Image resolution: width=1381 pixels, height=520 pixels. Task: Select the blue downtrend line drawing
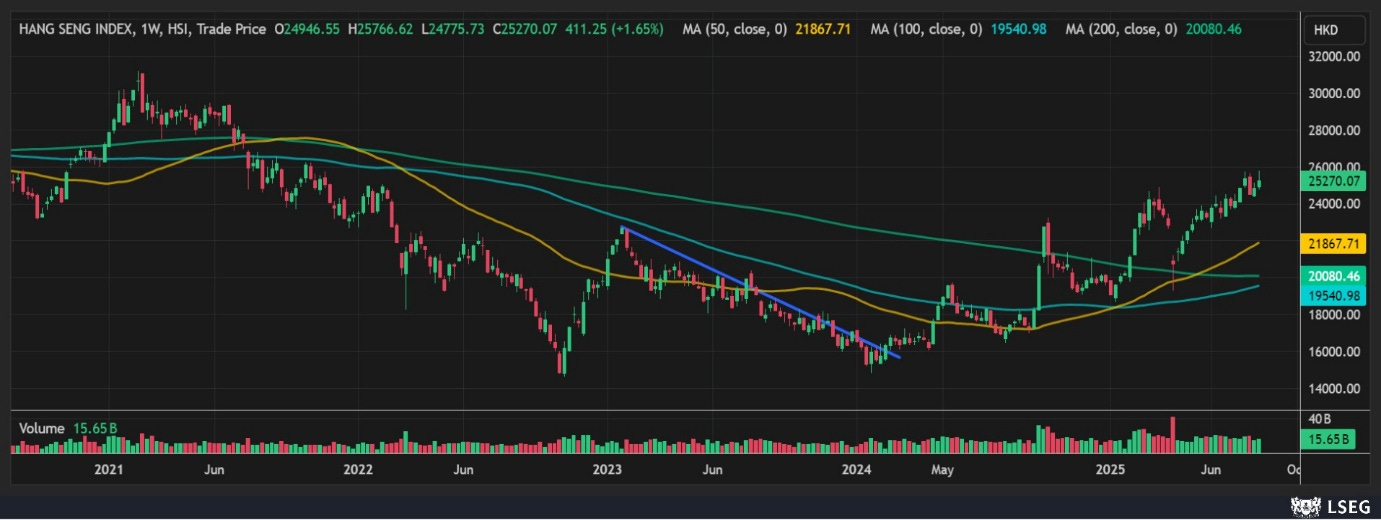(760, 292)
